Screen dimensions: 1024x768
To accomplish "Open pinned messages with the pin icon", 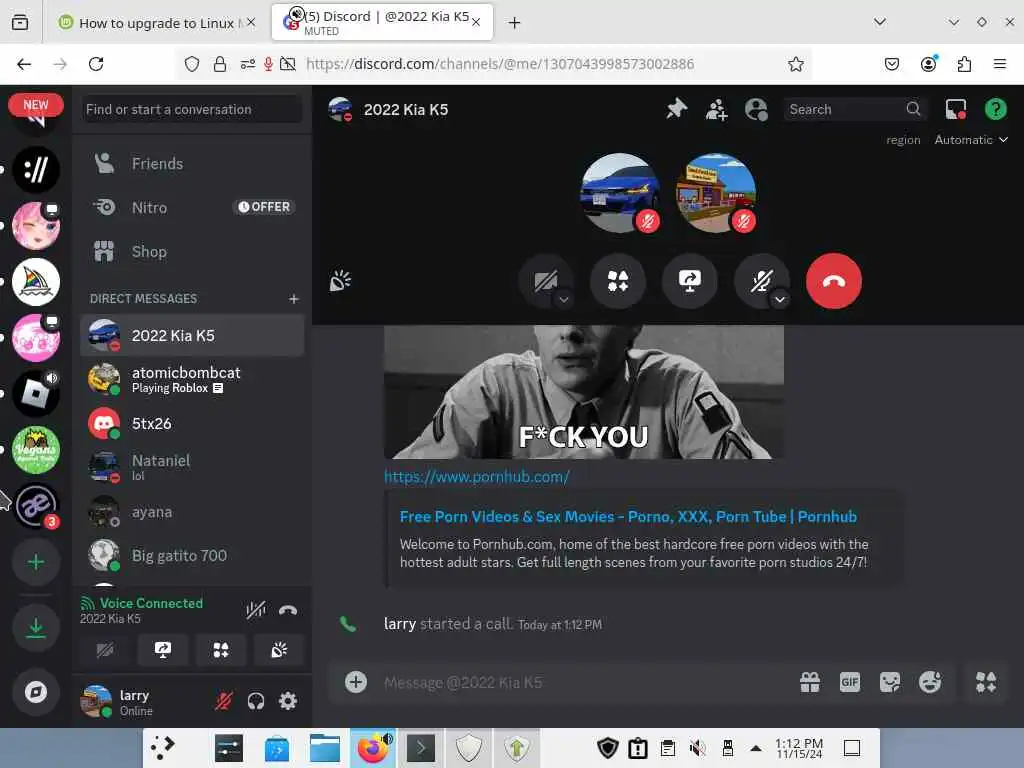I will pos(677,108).
